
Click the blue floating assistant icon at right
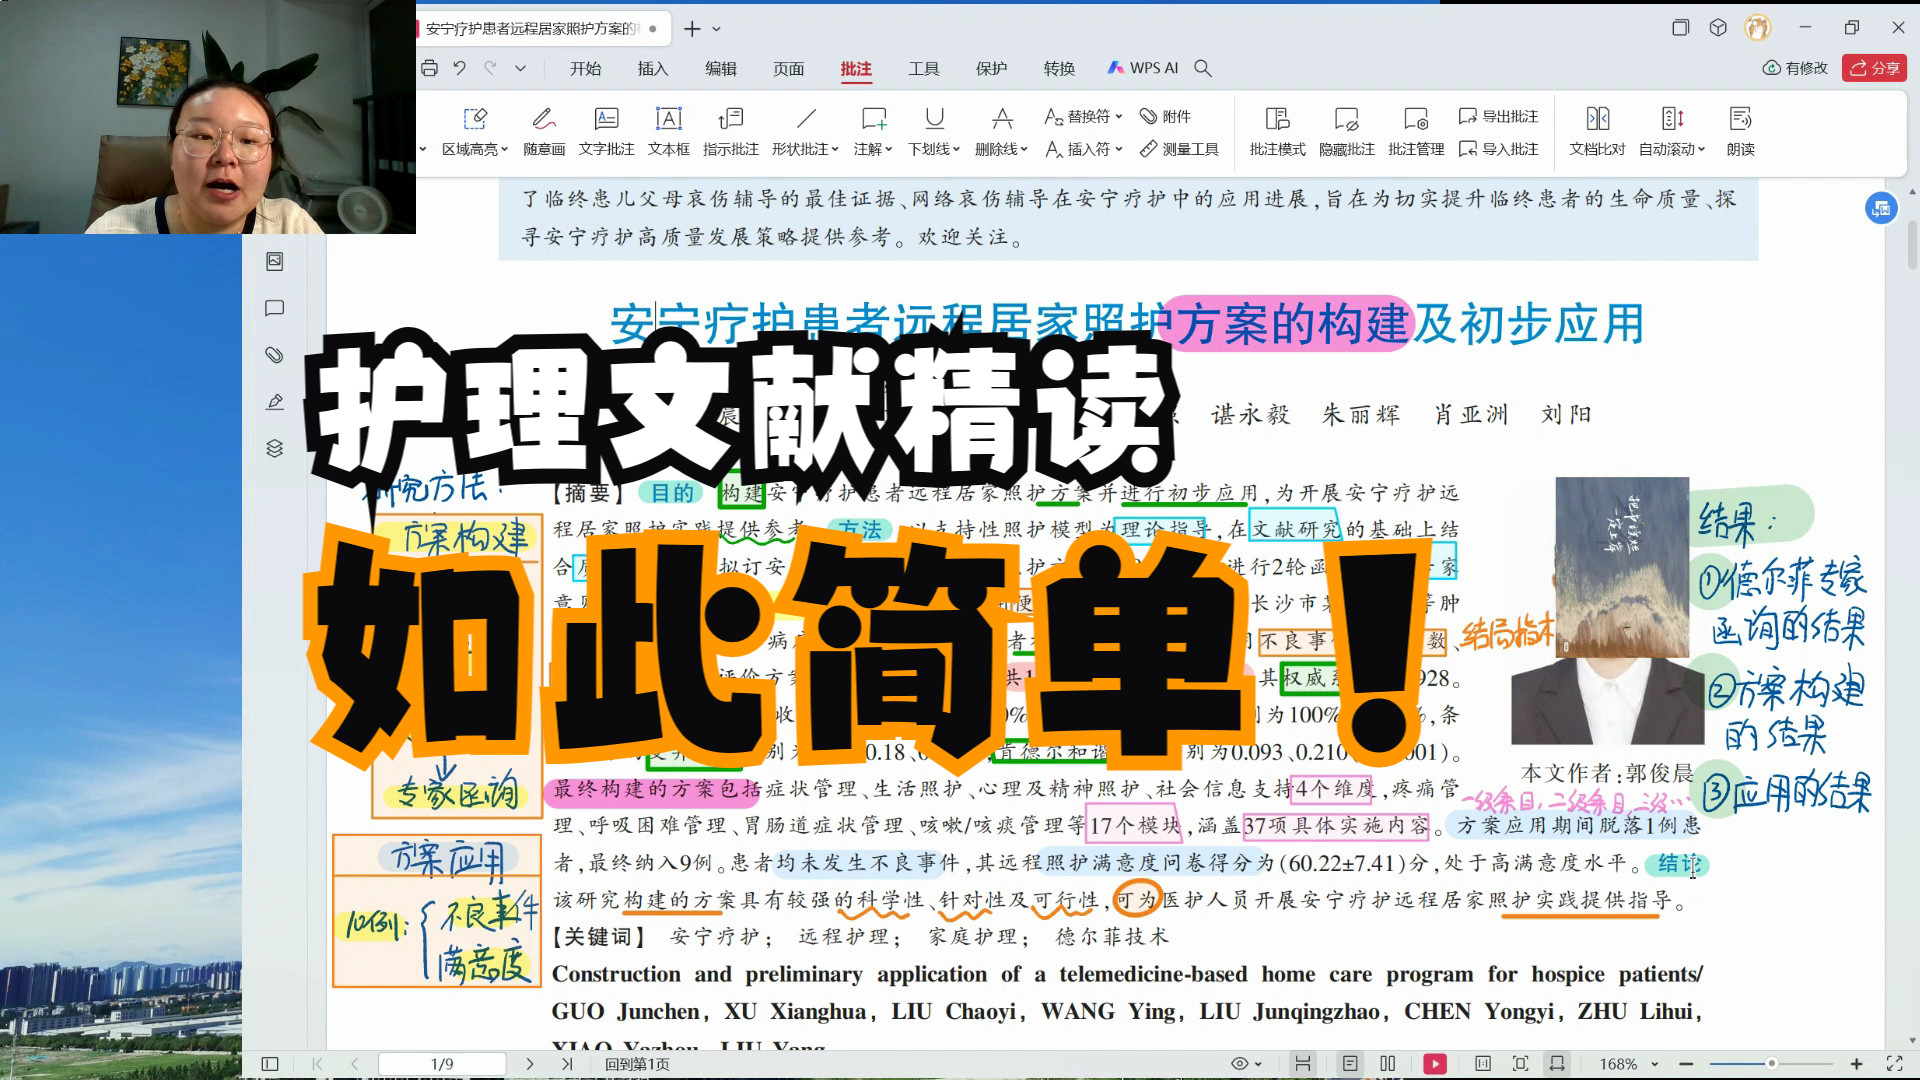(1881, 208)
